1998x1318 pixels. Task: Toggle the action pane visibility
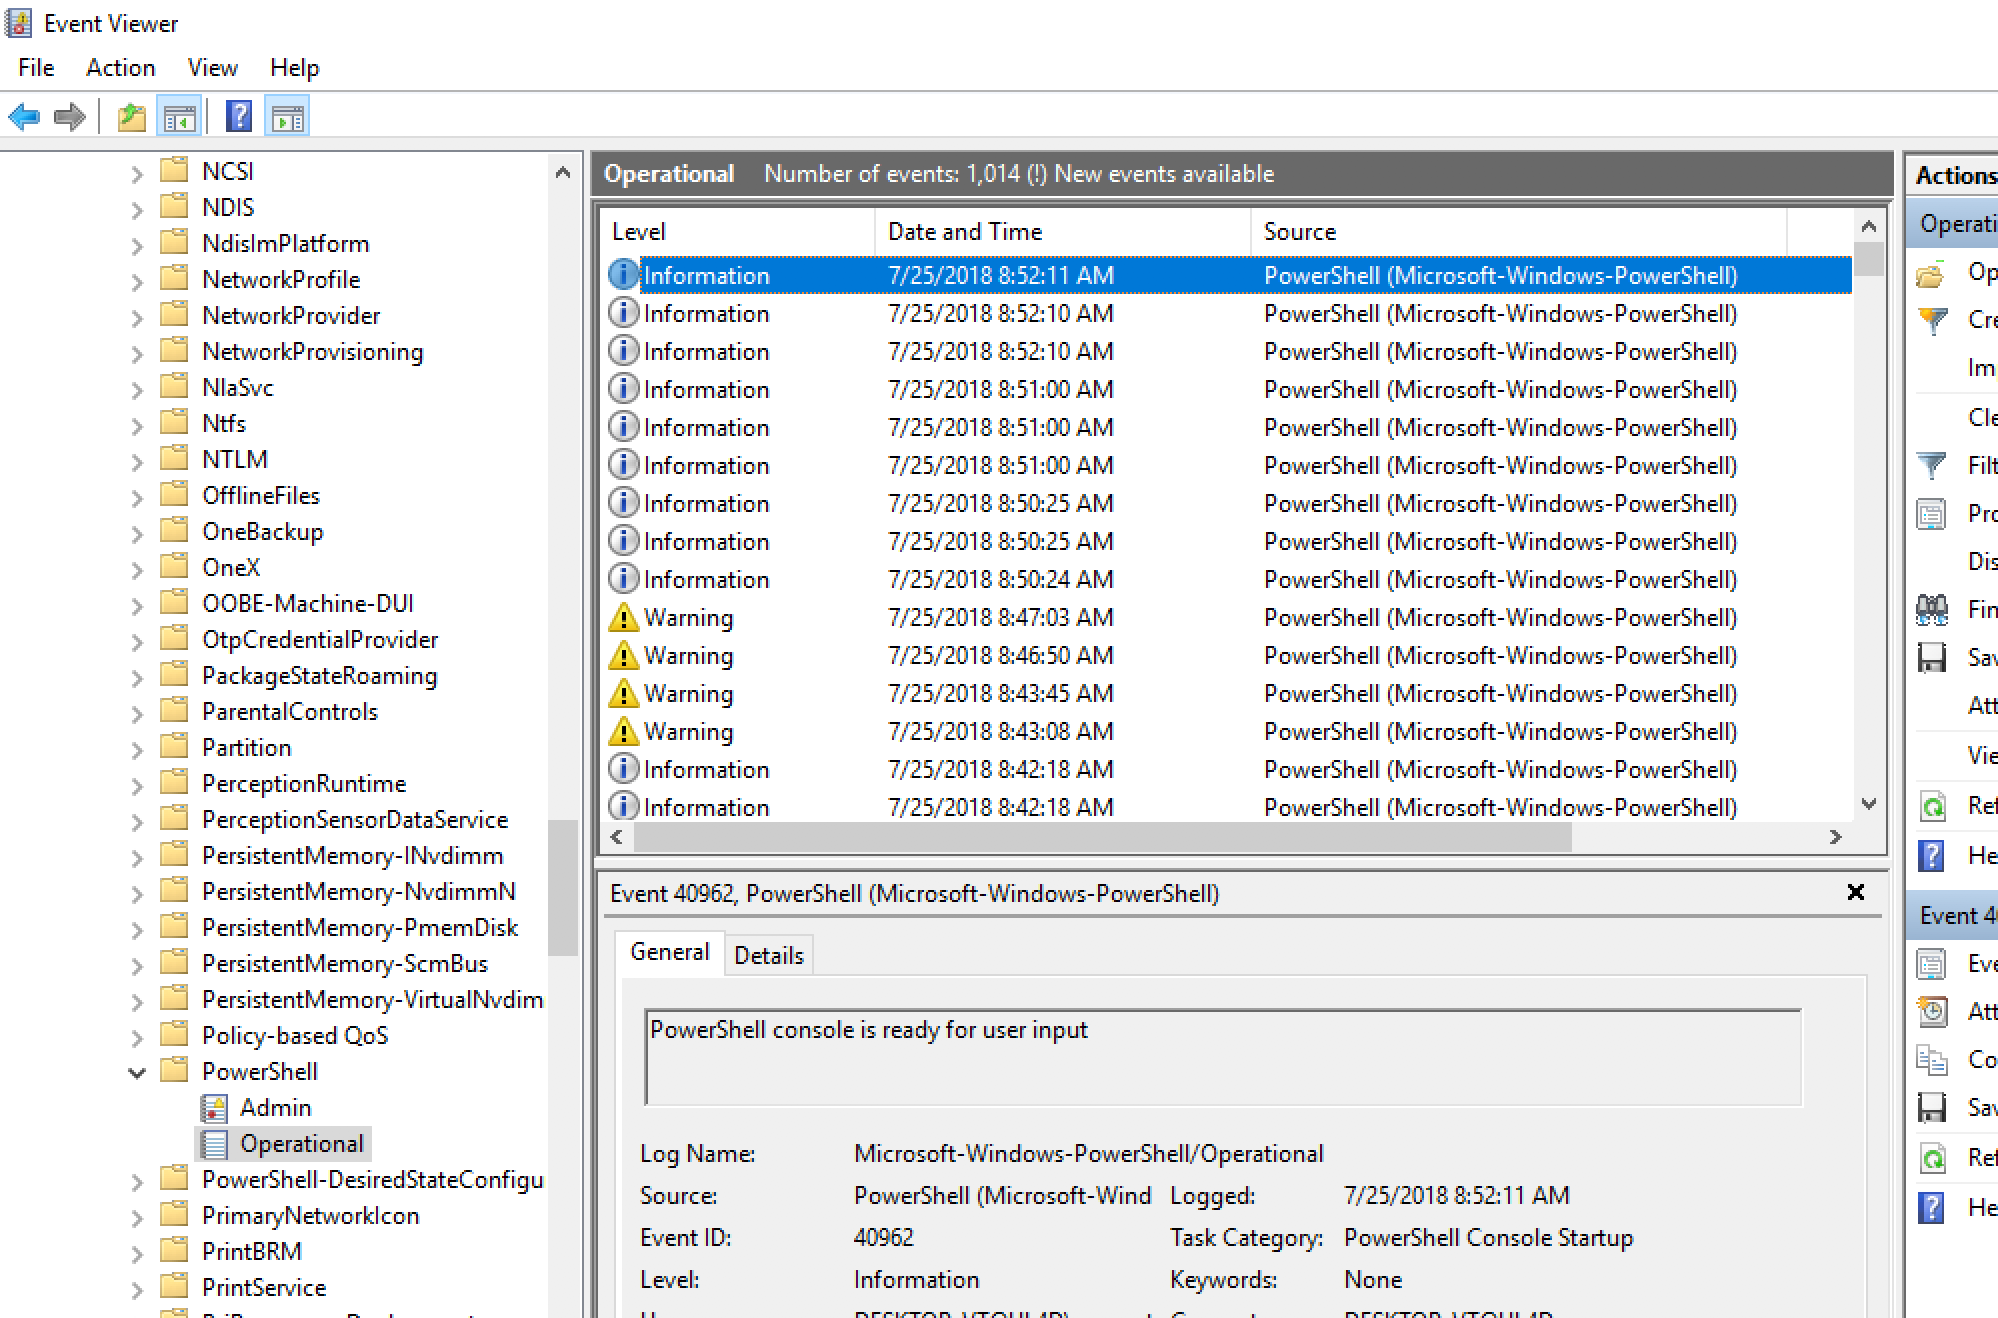(288, 115)
